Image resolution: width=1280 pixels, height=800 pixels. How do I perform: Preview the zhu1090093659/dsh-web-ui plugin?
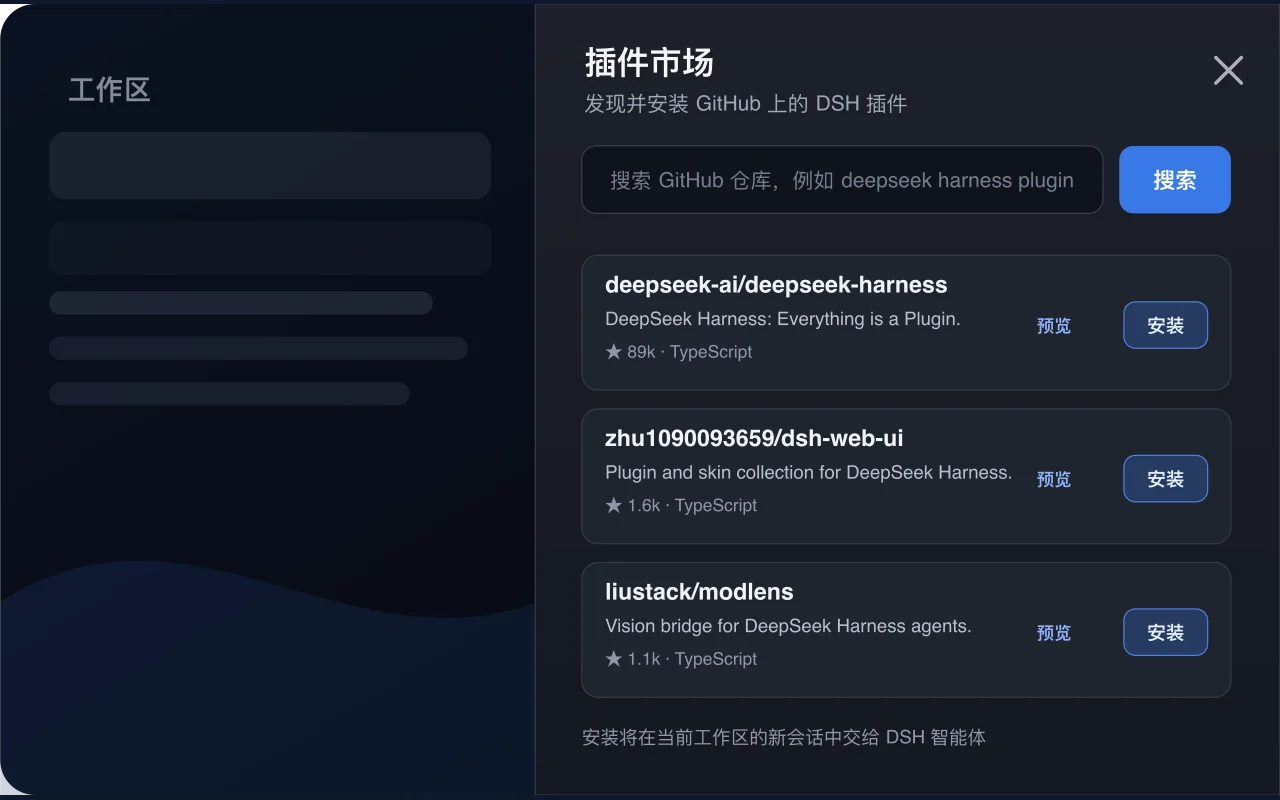pos(1054,480)
